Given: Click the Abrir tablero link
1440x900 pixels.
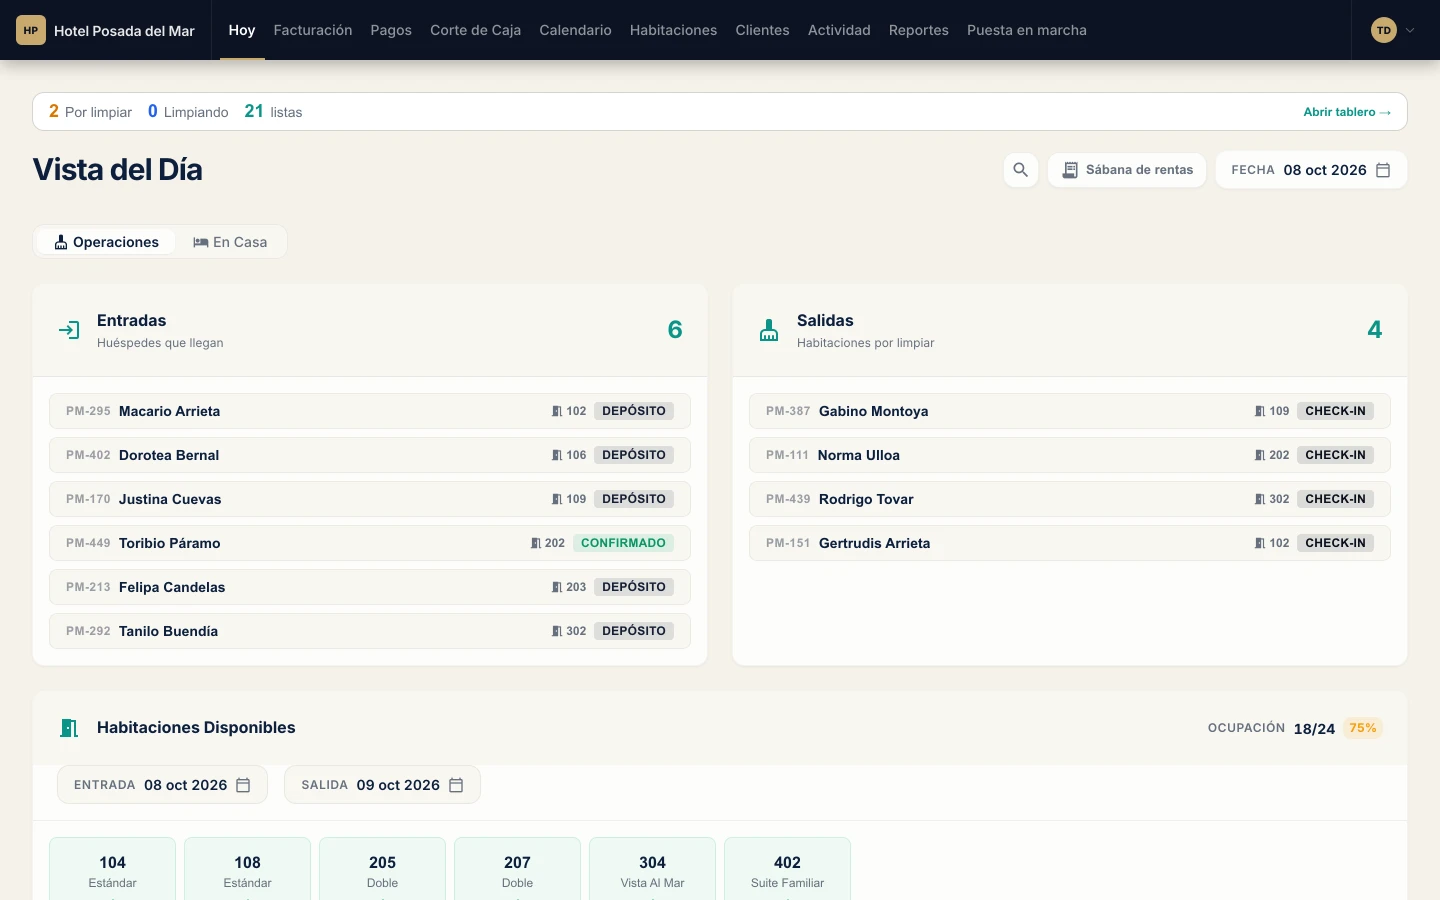Looking at the screenshot, I should tap(1347, 112).
